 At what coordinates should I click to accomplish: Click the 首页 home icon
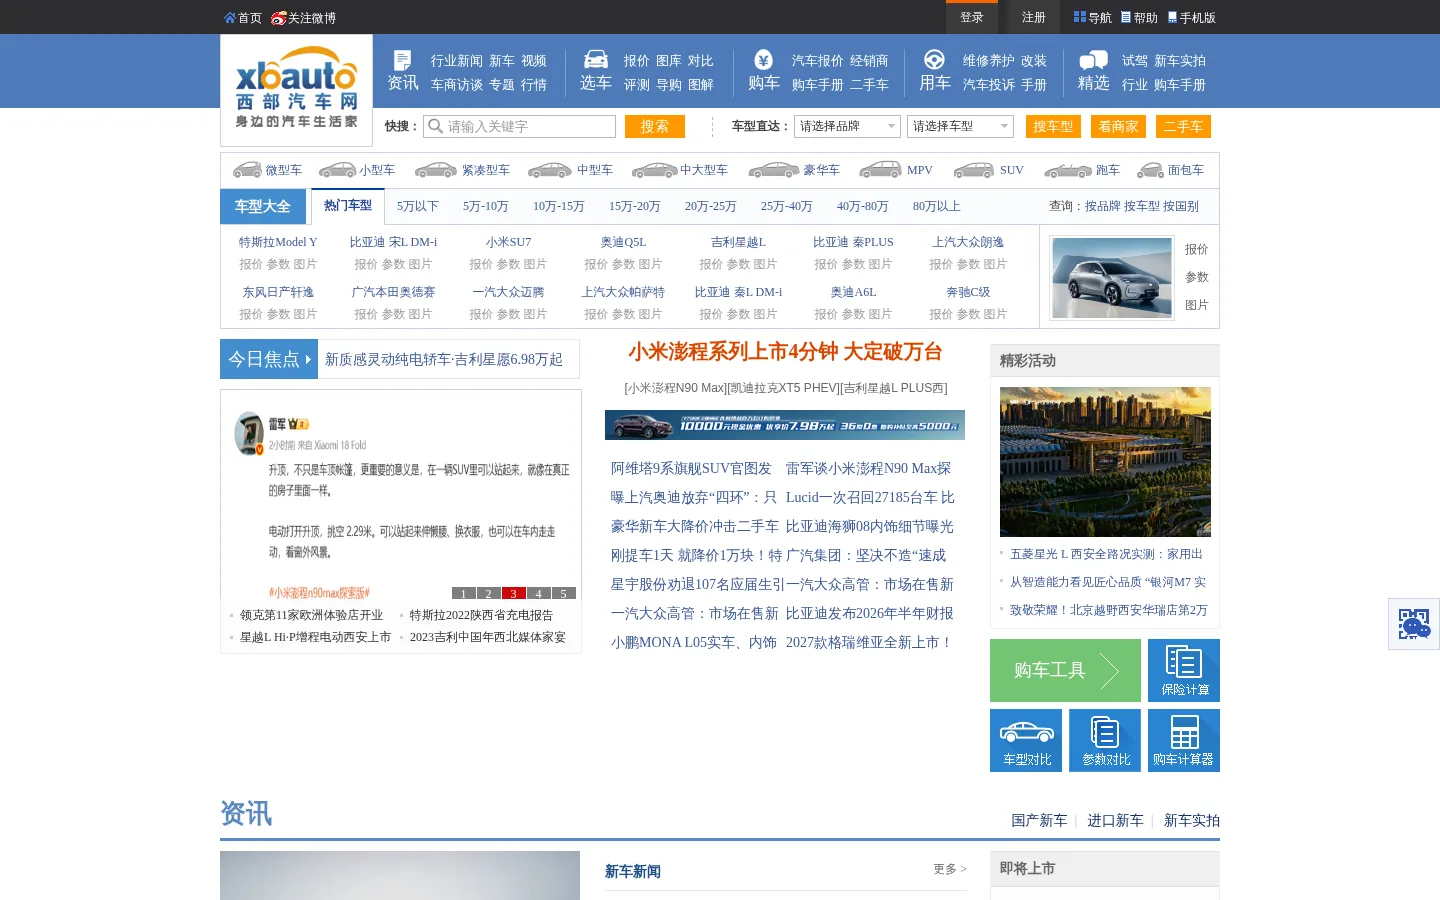pos(230,18)
